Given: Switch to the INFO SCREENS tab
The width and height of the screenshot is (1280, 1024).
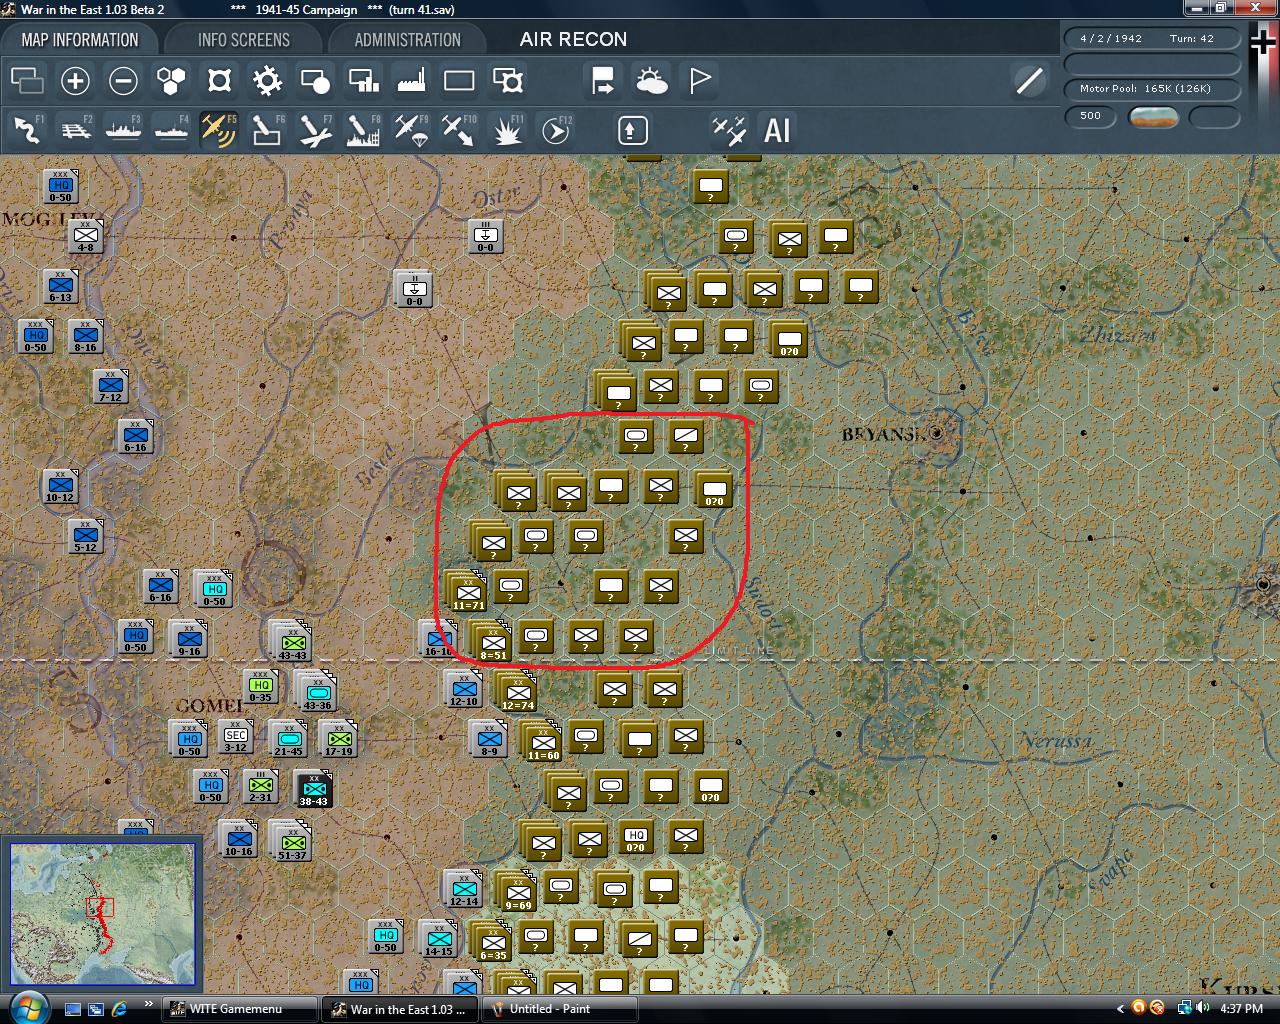Looking at the screenshot, I should [243, 40].
